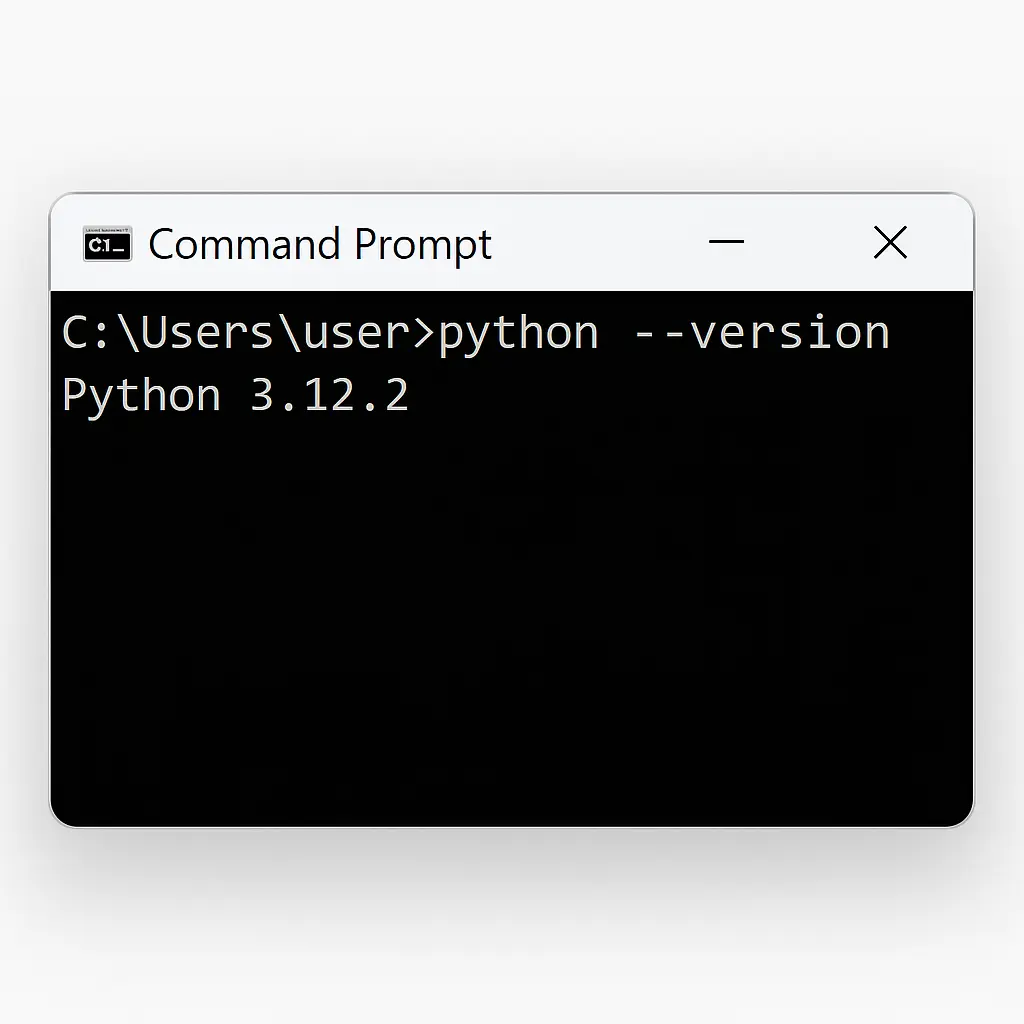The width and height of the screenshot is (1024, 1024).
Task: Click empty title bar space left of minimize
Action: tap(600, 243)
